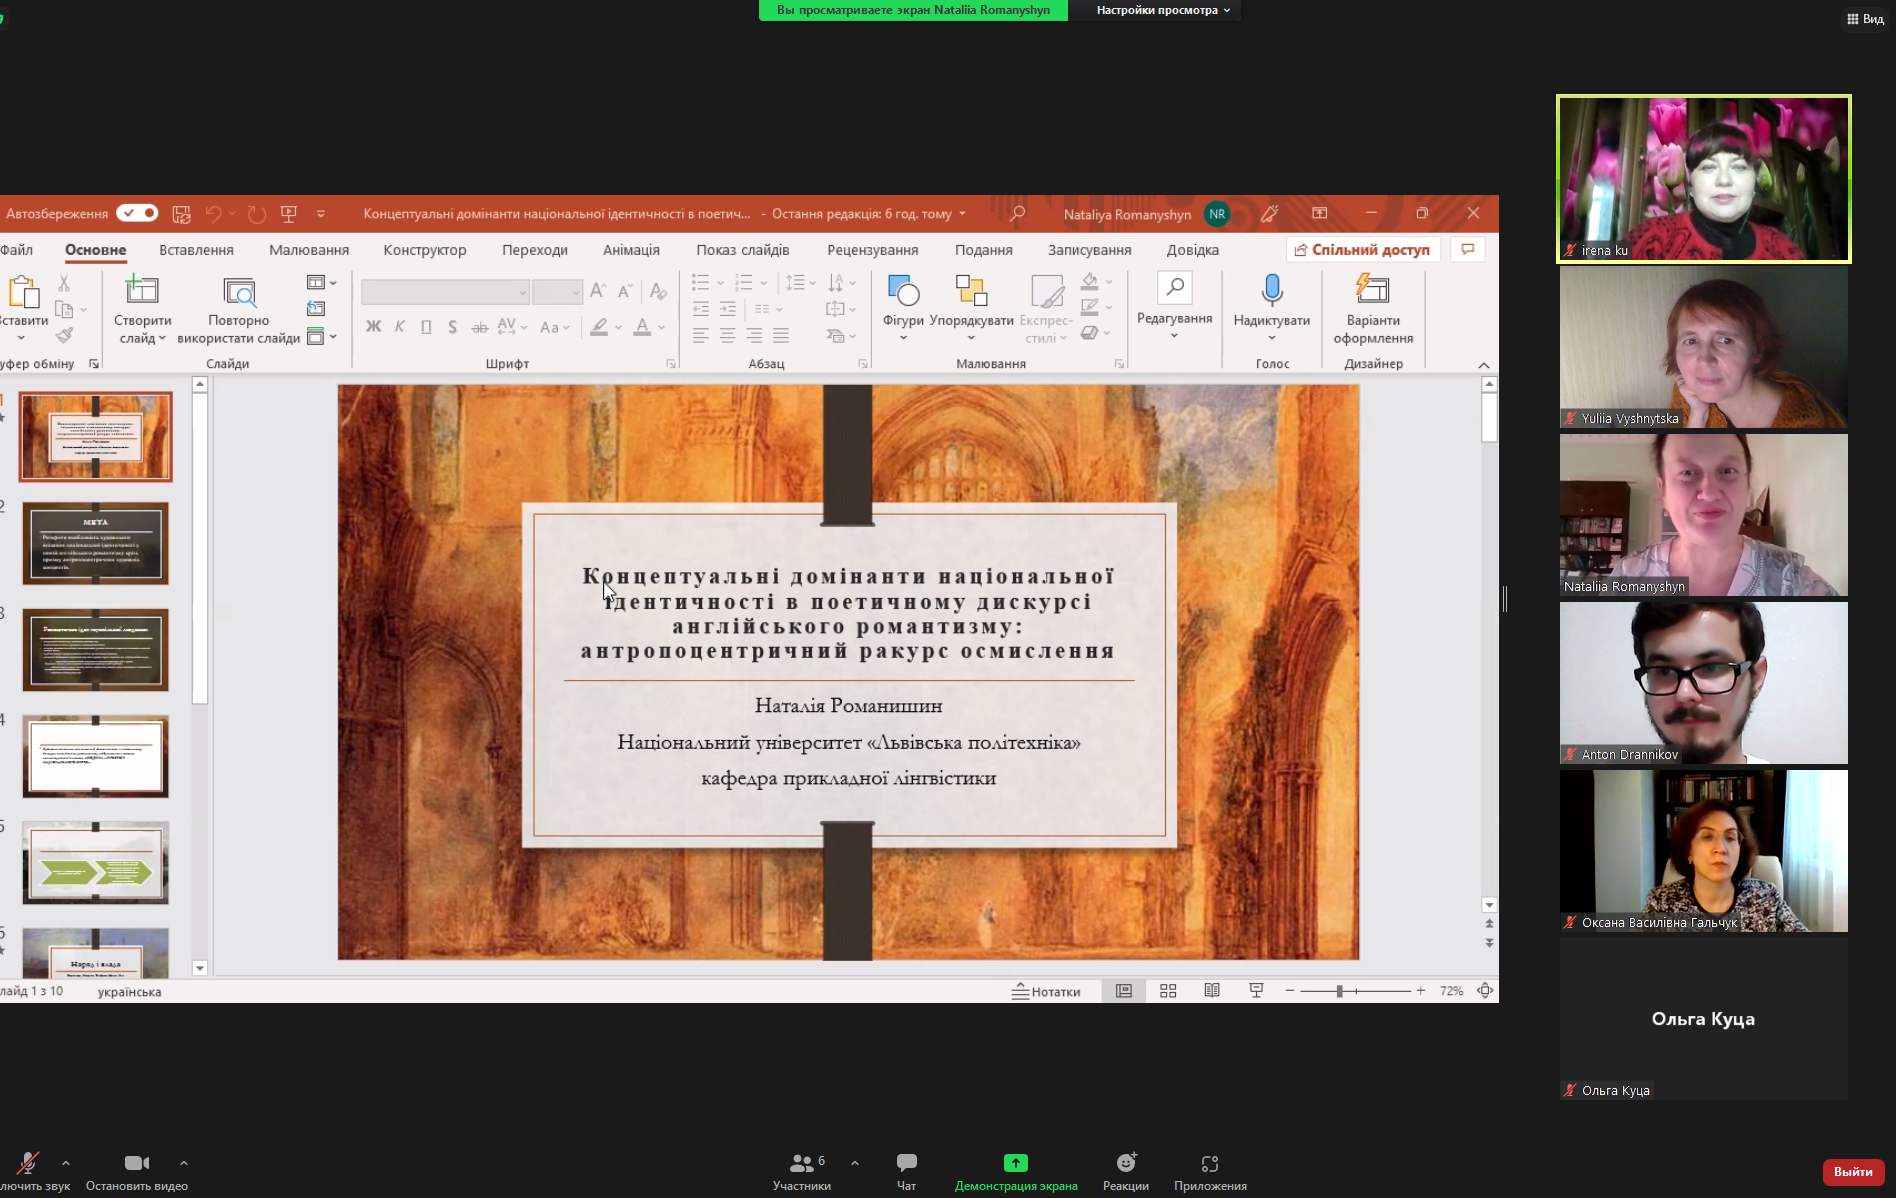Viewport: 1896px width, 1198px height.
Task: Open the Animation ribbon tab
Action: tap(631, 250)
